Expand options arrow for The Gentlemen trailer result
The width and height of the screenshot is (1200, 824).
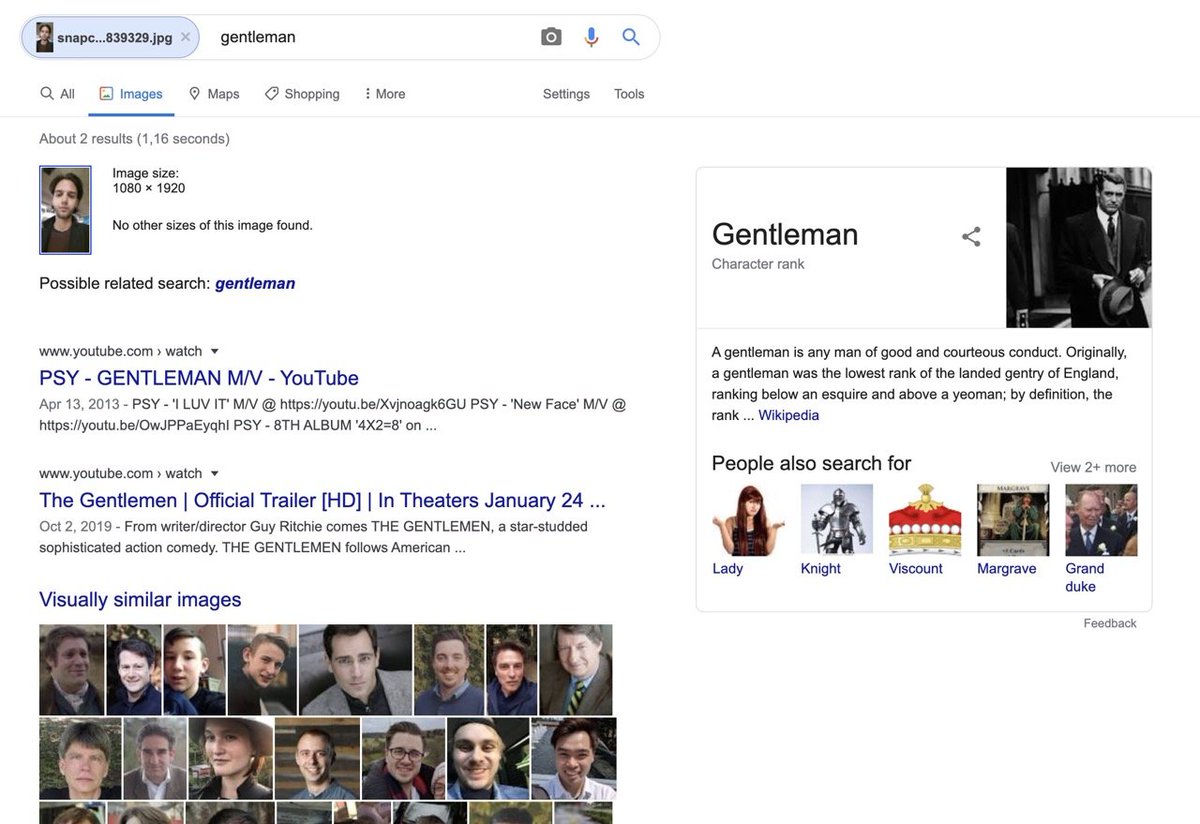tap(214, 473)
